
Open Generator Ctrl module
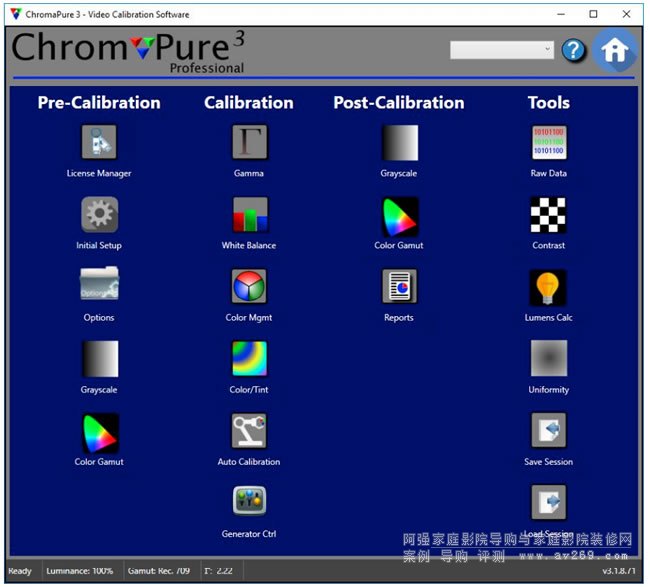pos(249,503)
